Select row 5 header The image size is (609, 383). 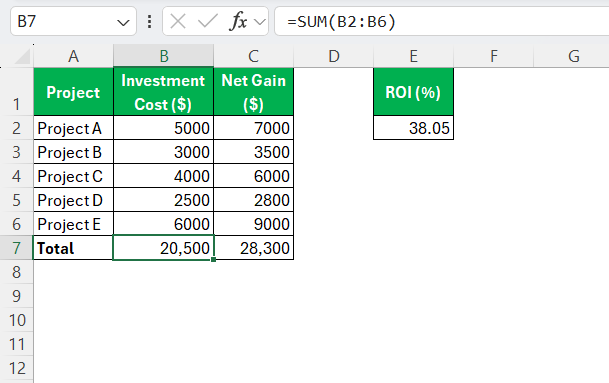16,200
